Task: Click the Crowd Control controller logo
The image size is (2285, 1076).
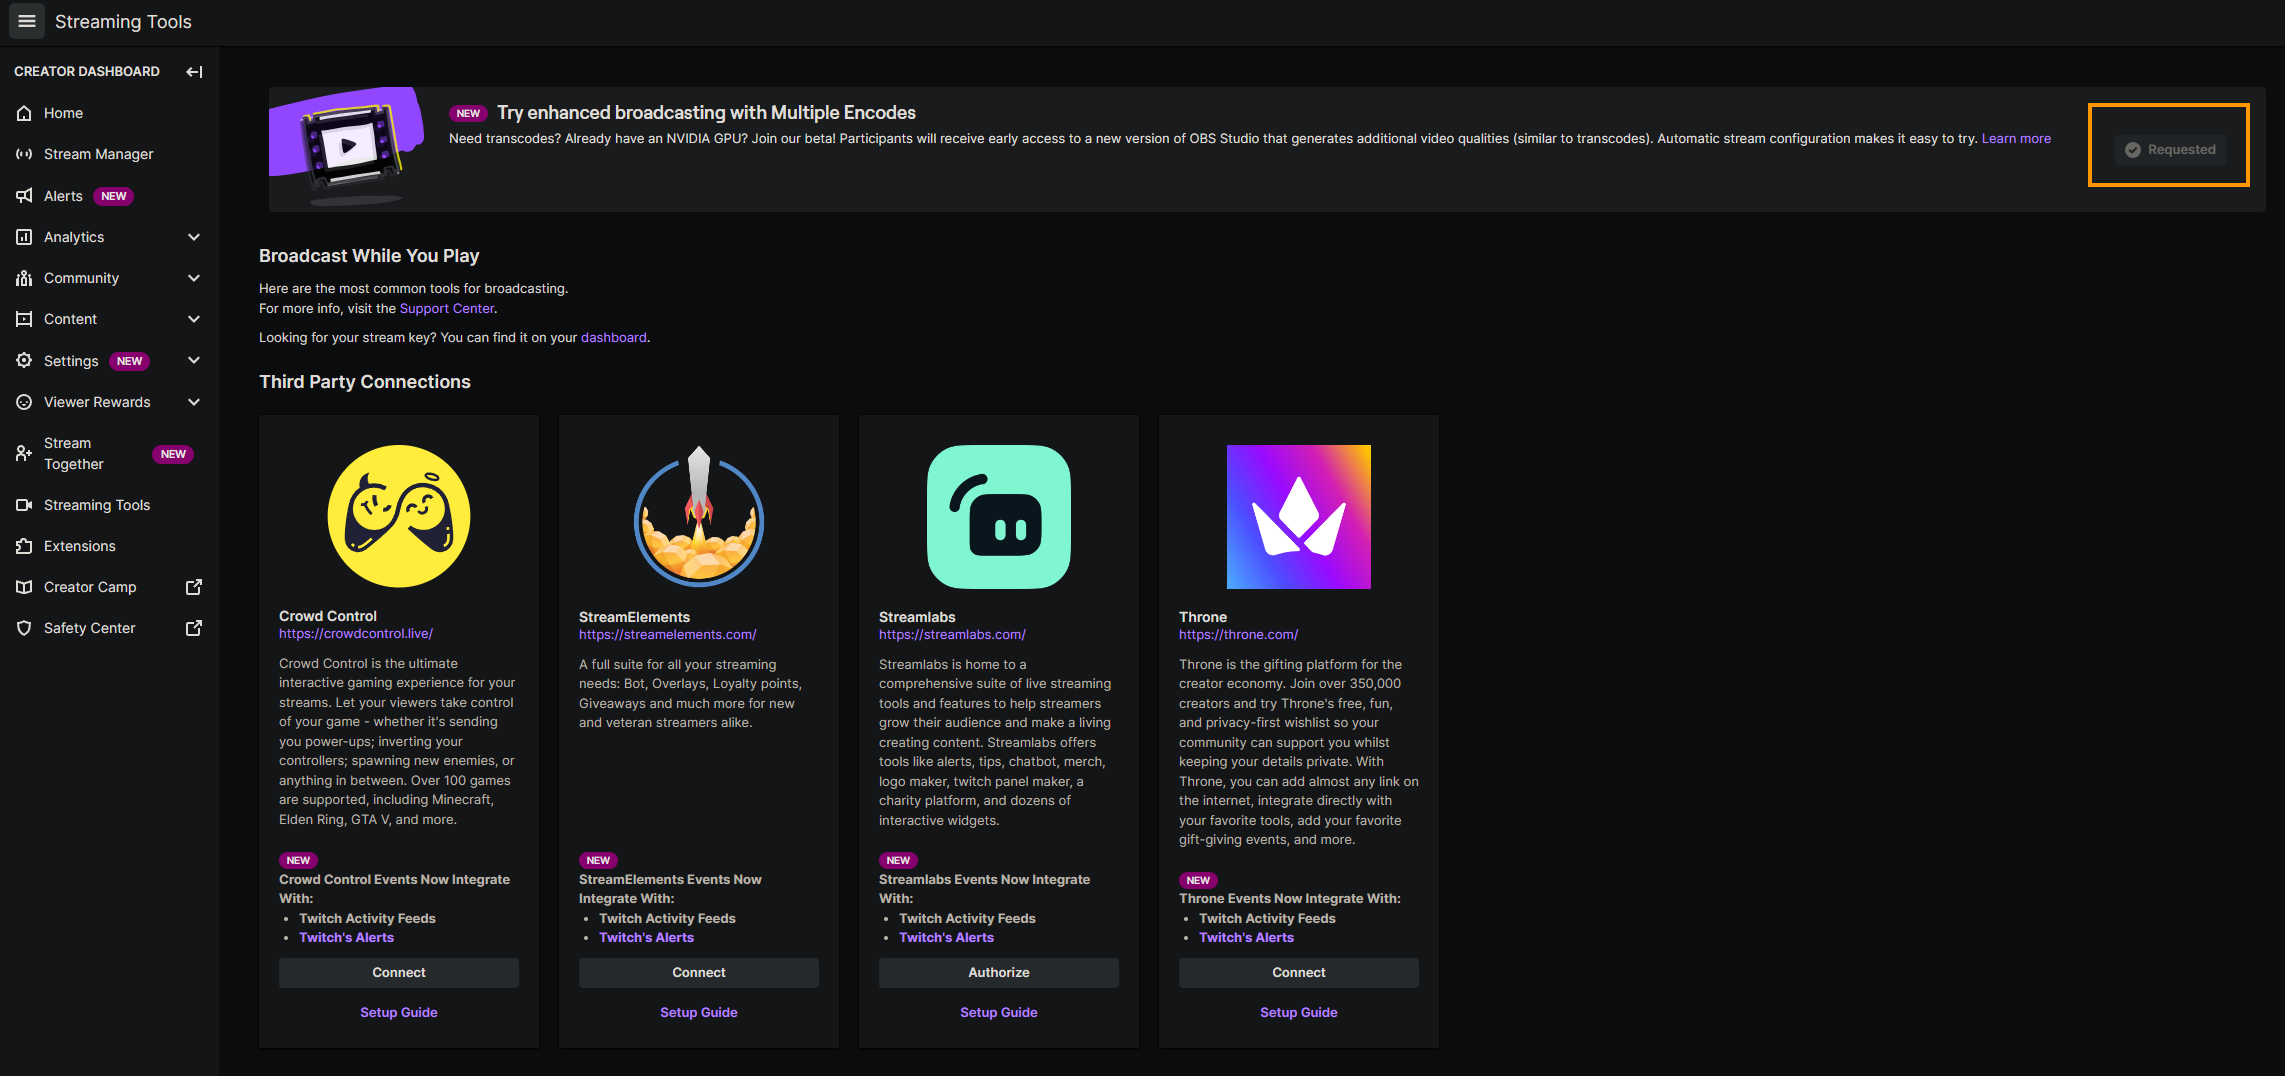Action: (x=399, y=516)
